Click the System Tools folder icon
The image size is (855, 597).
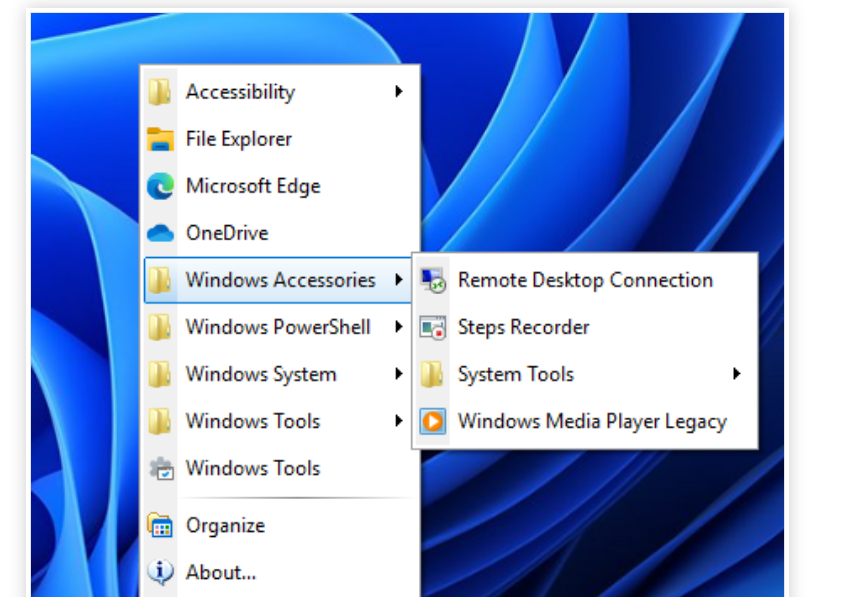433,374
